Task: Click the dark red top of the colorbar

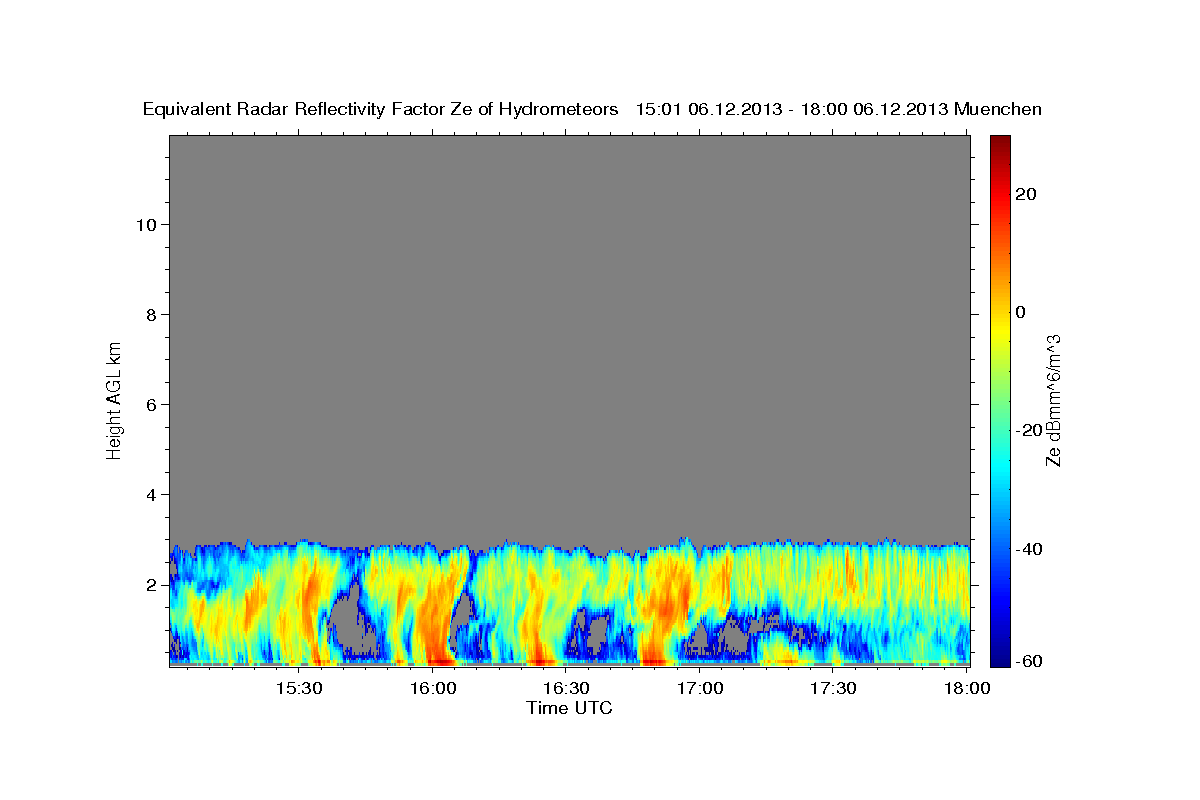Action: 1000,143
